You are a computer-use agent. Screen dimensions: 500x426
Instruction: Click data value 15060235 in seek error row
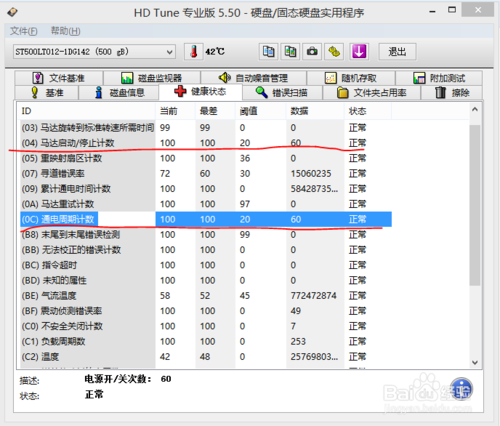pyautogui.click(x=311, y=174)
